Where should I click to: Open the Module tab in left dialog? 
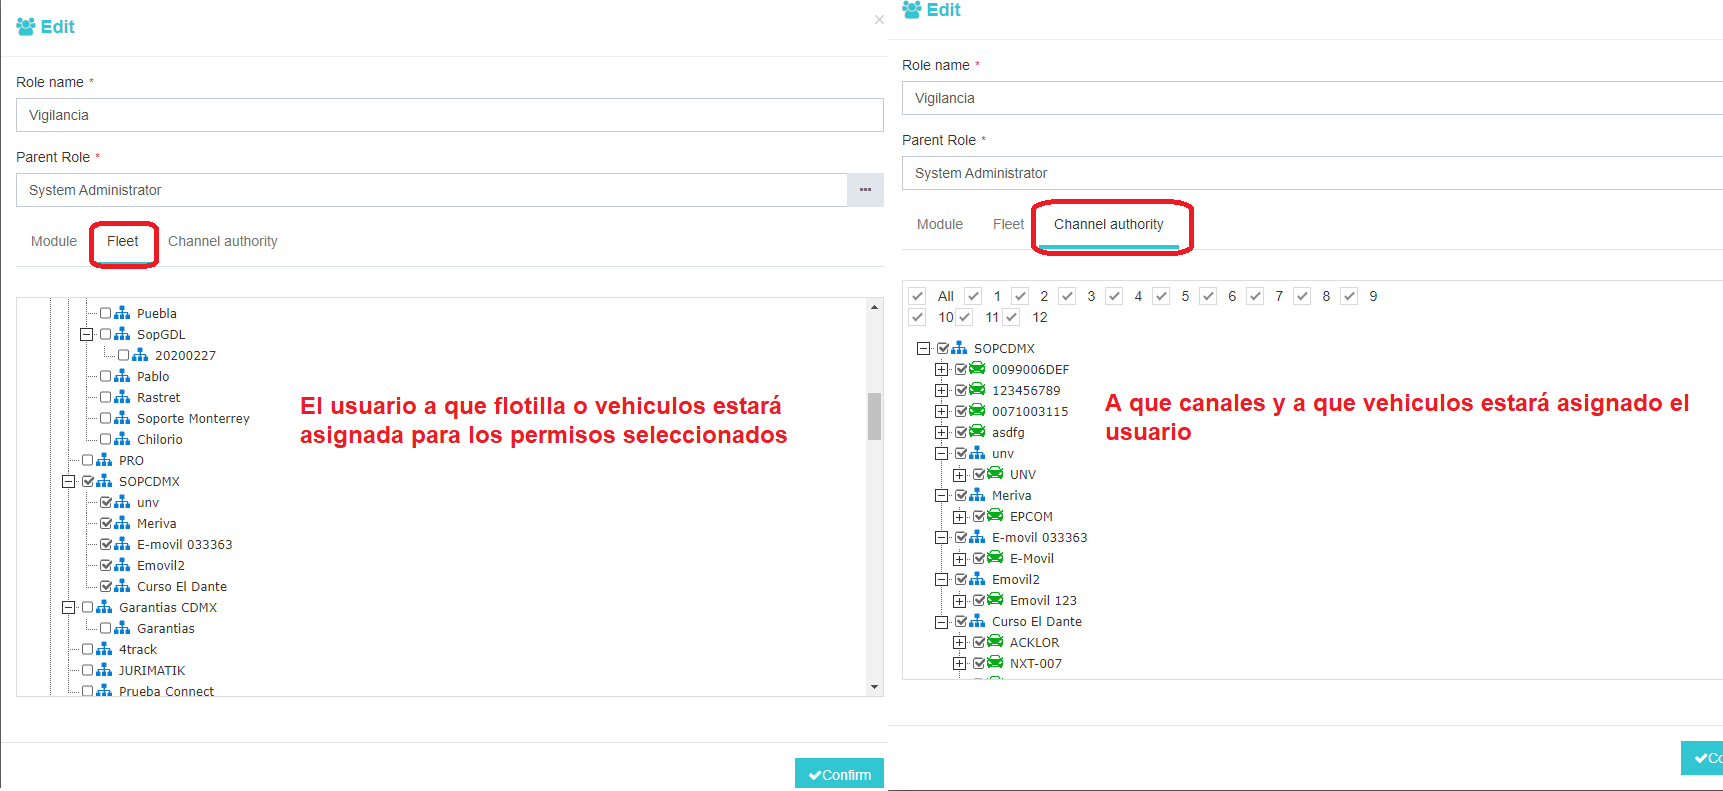(54, 241)
